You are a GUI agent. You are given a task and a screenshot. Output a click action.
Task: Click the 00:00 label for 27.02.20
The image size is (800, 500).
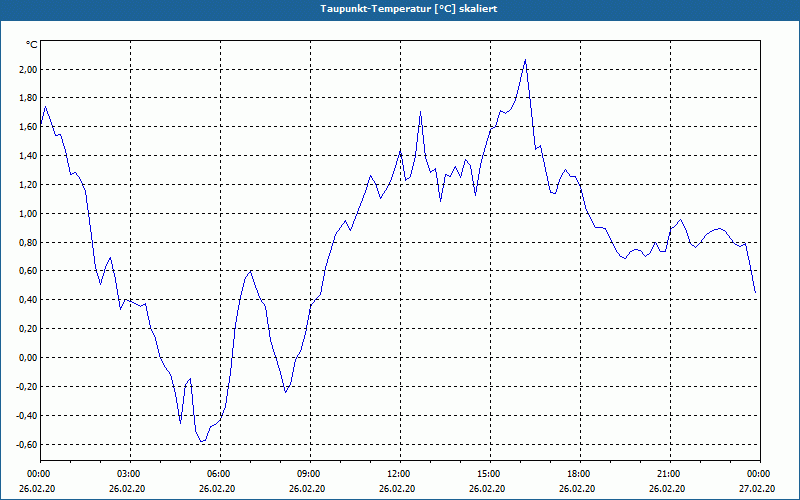click(x=759, y=474)
